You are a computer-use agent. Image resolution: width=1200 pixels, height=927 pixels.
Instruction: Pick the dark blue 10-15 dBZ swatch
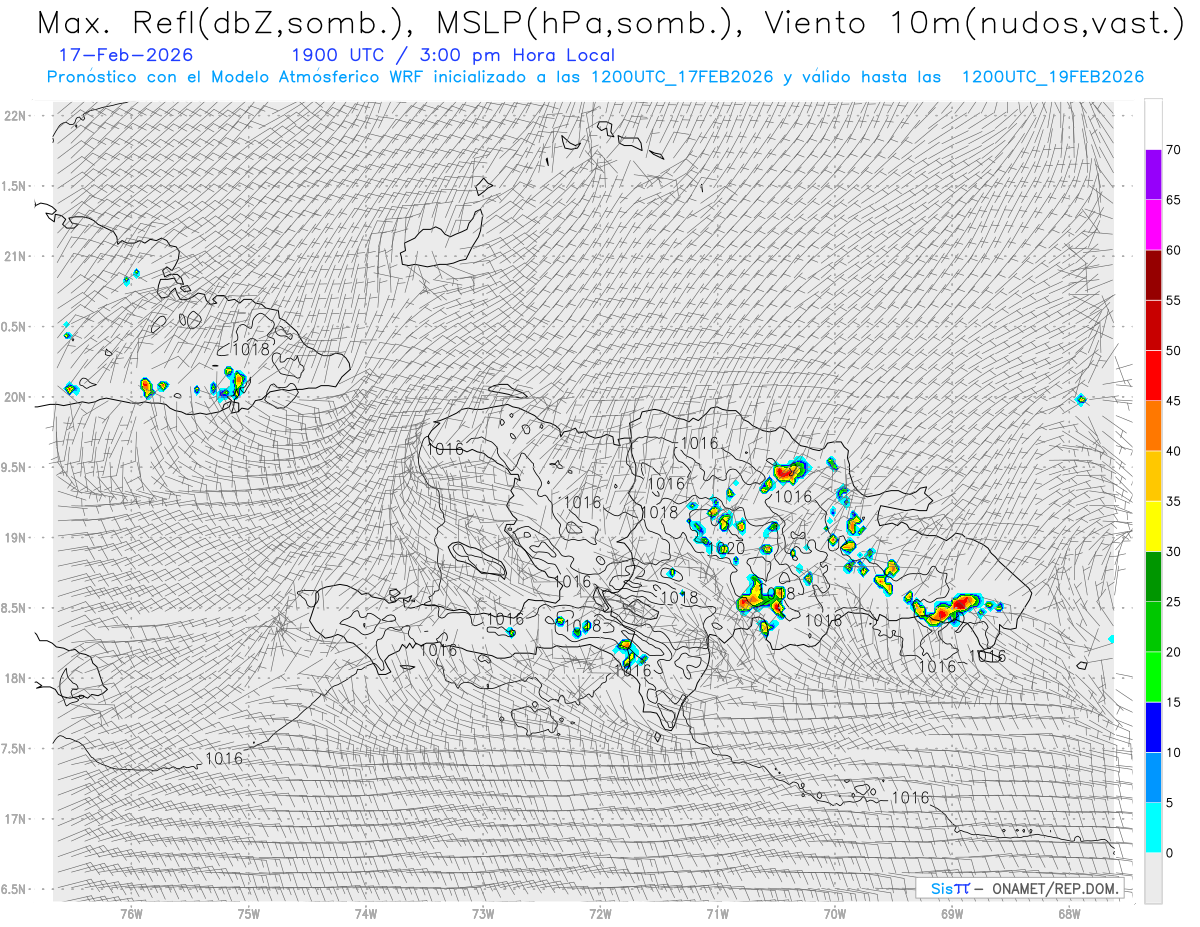point(1153,727)
